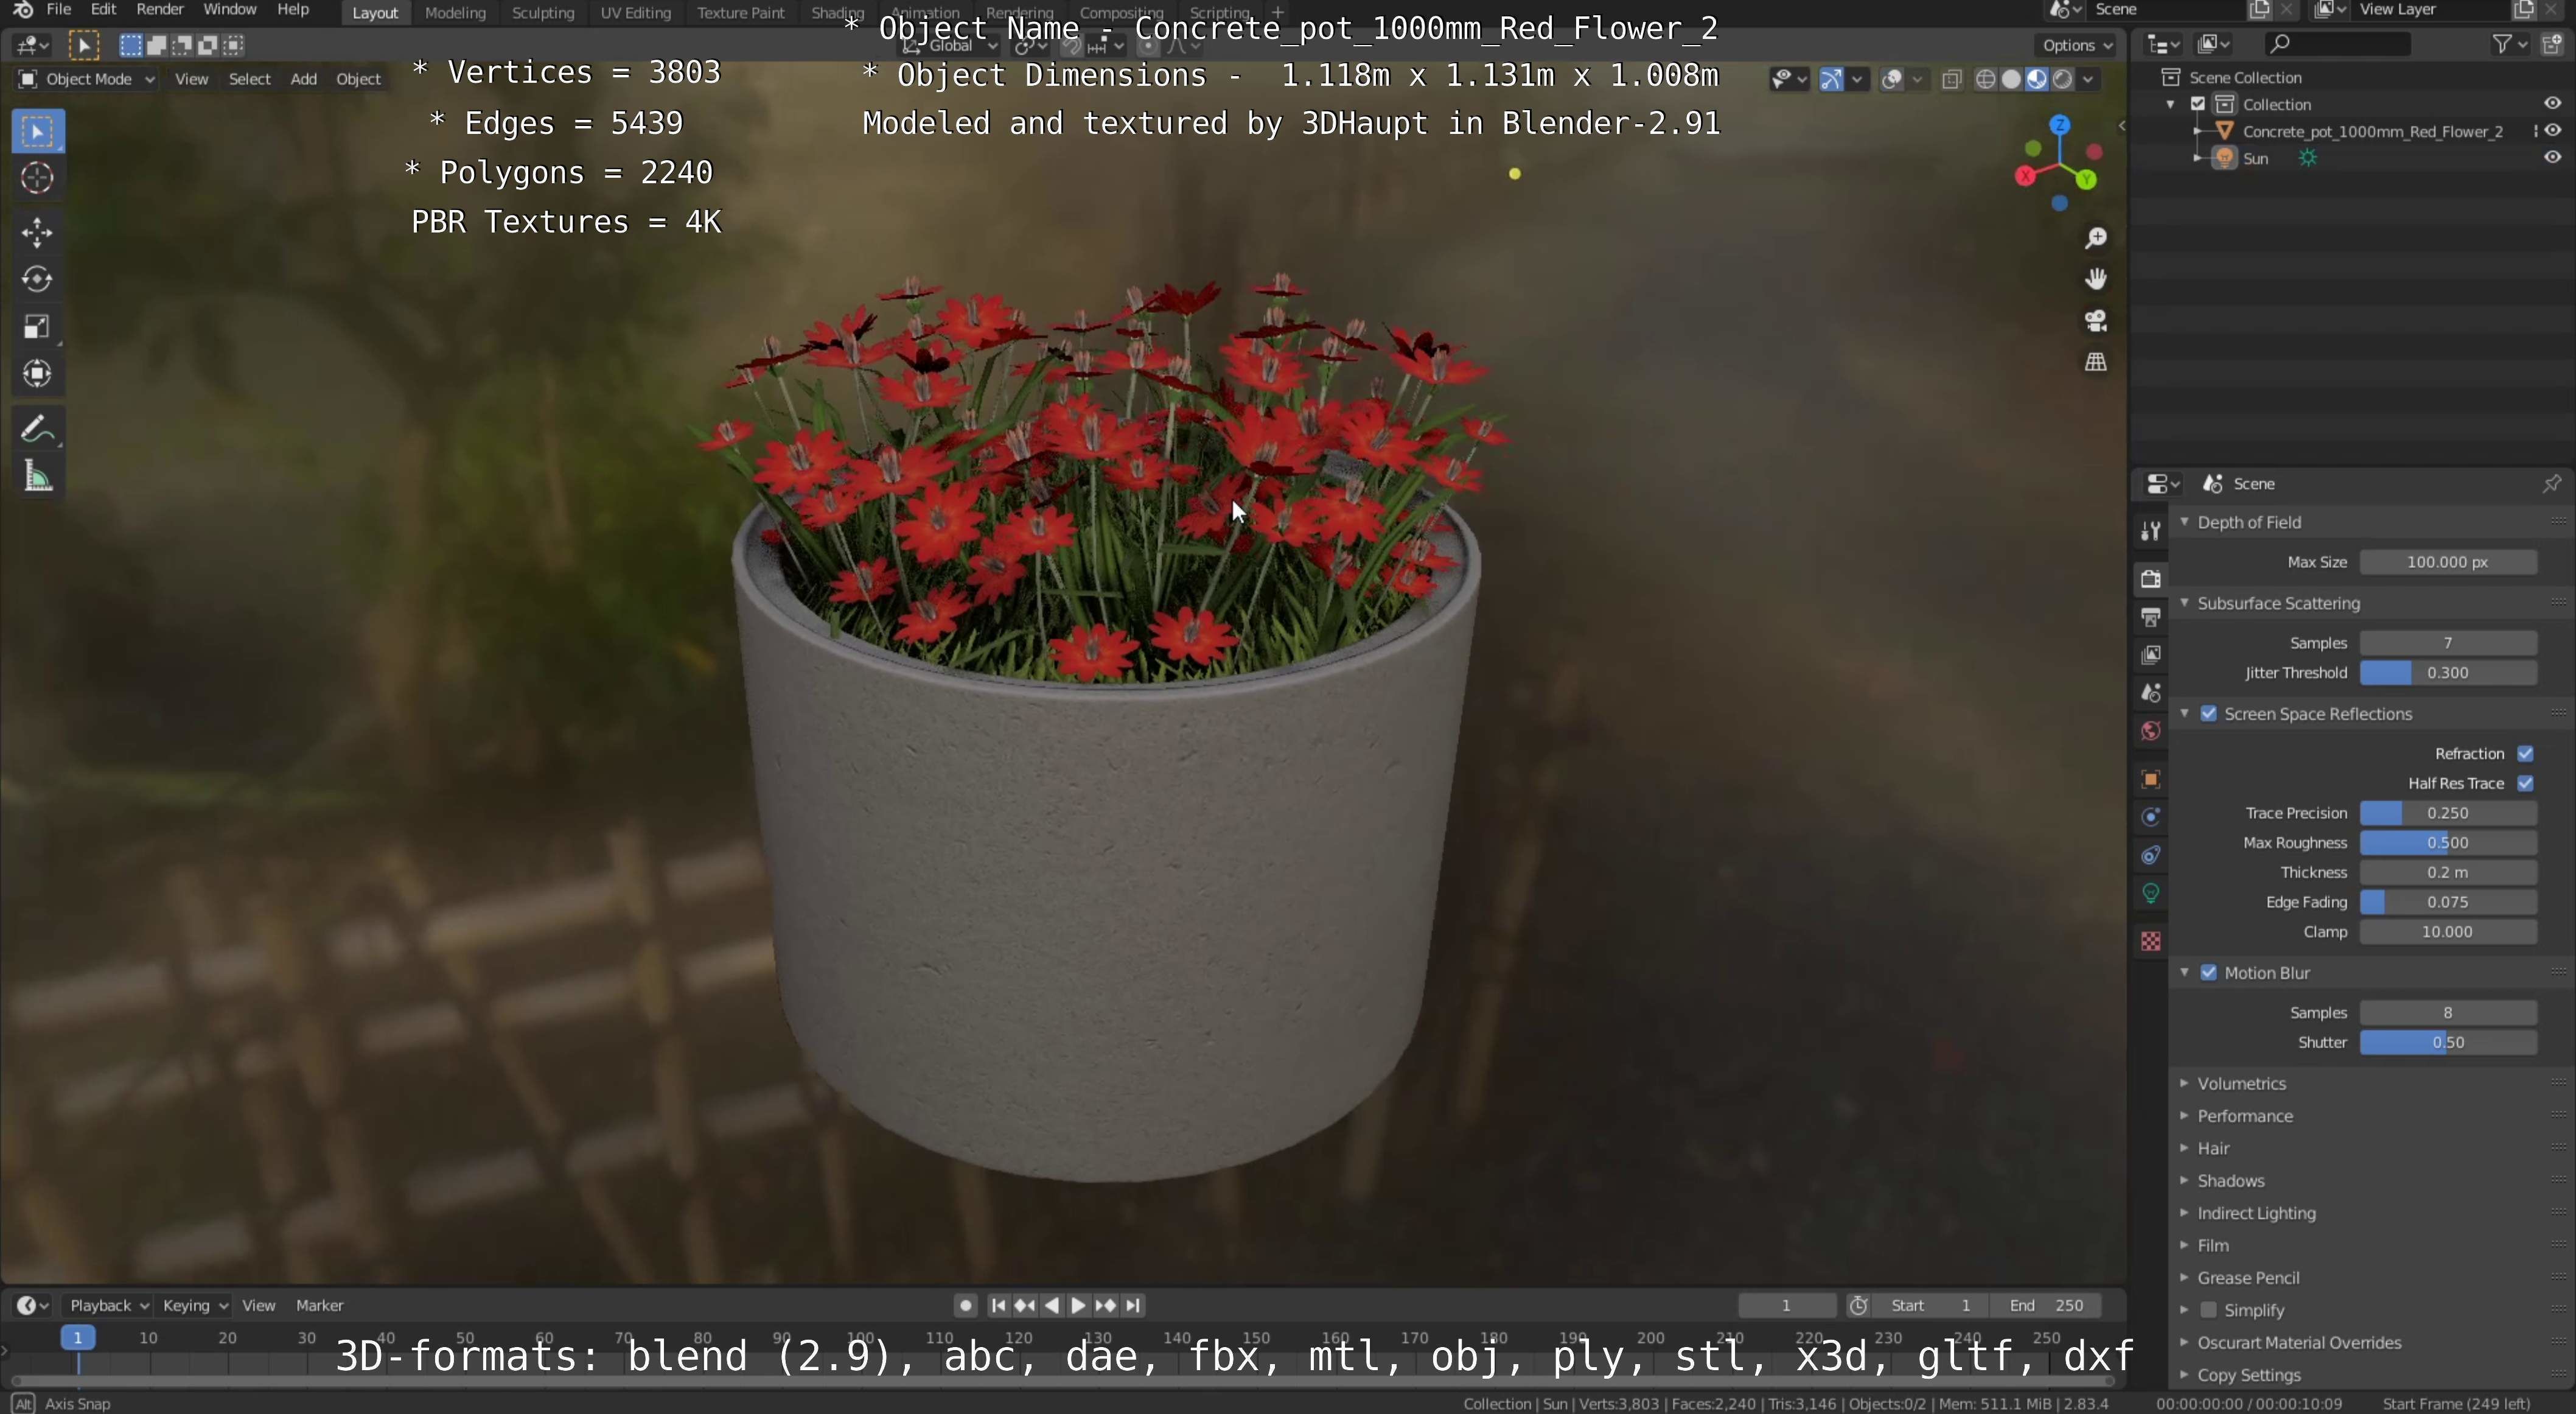This screenshot has height=1414, width=2576.
Task: Open the File menu
Action: (x=59, y=10)
